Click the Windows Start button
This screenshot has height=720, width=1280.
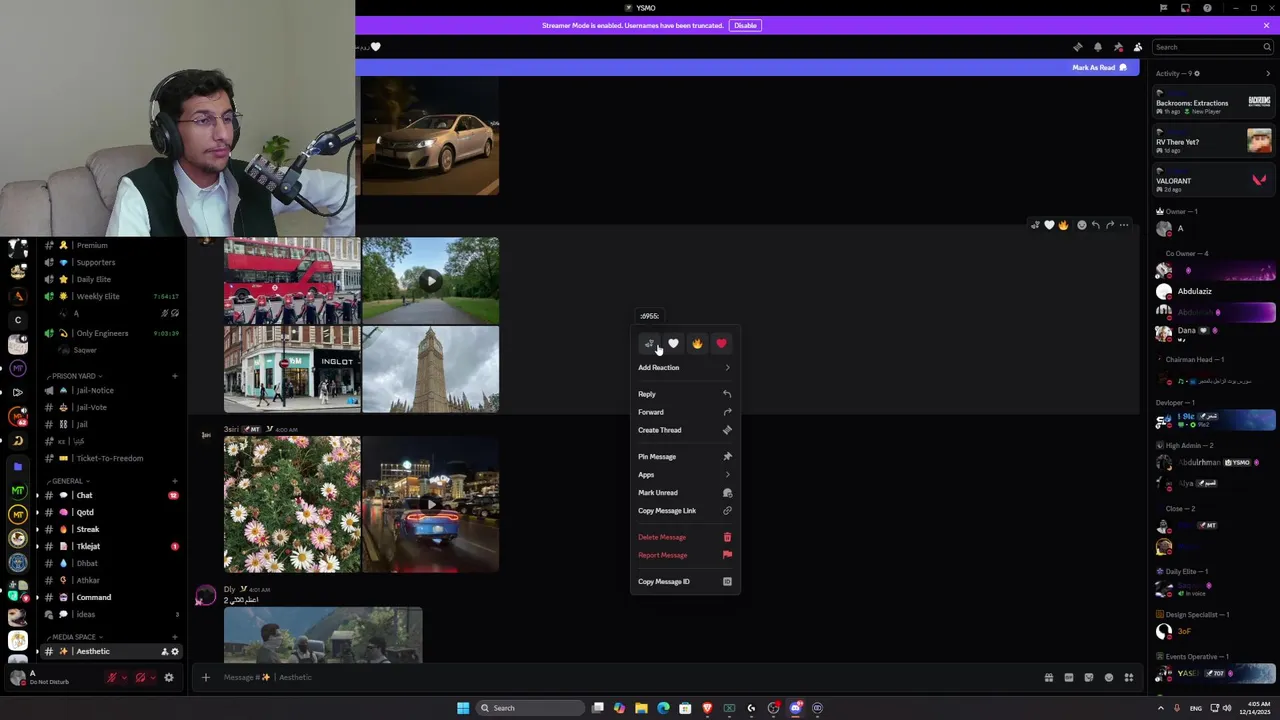coord(462,708)
